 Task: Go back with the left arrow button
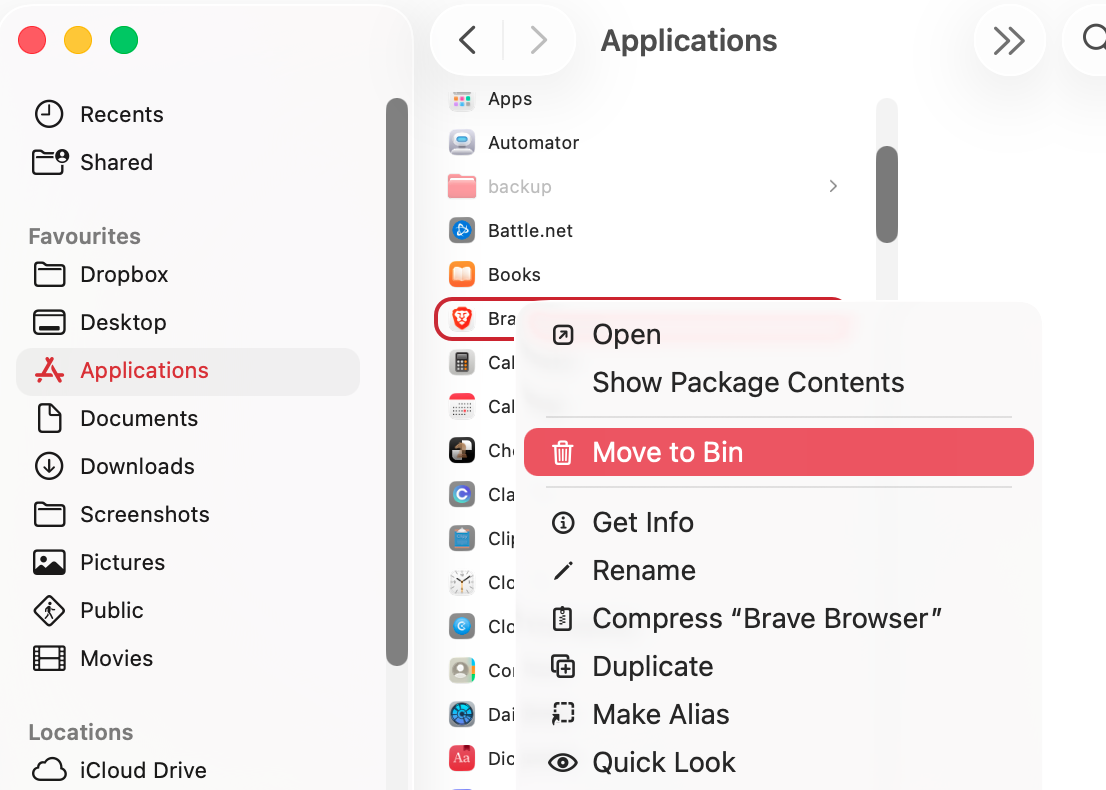[x=468, y=40]
